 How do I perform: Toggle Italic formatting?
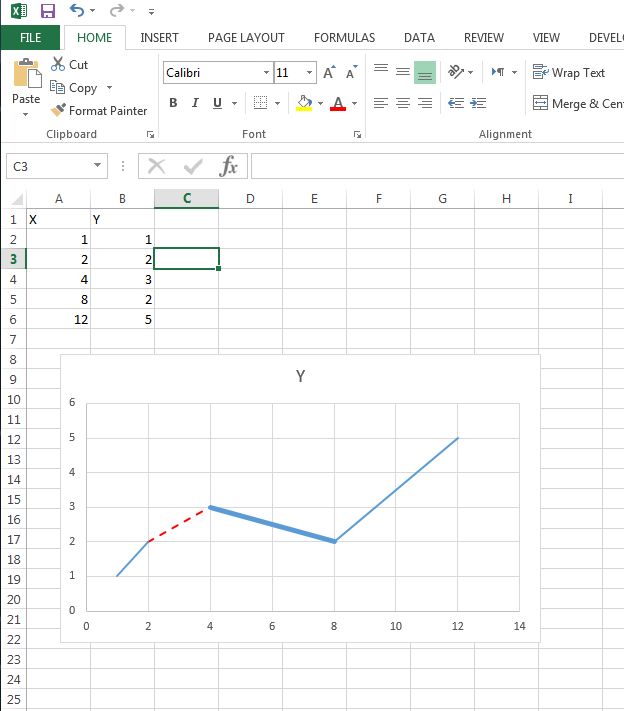pos(195,103)
